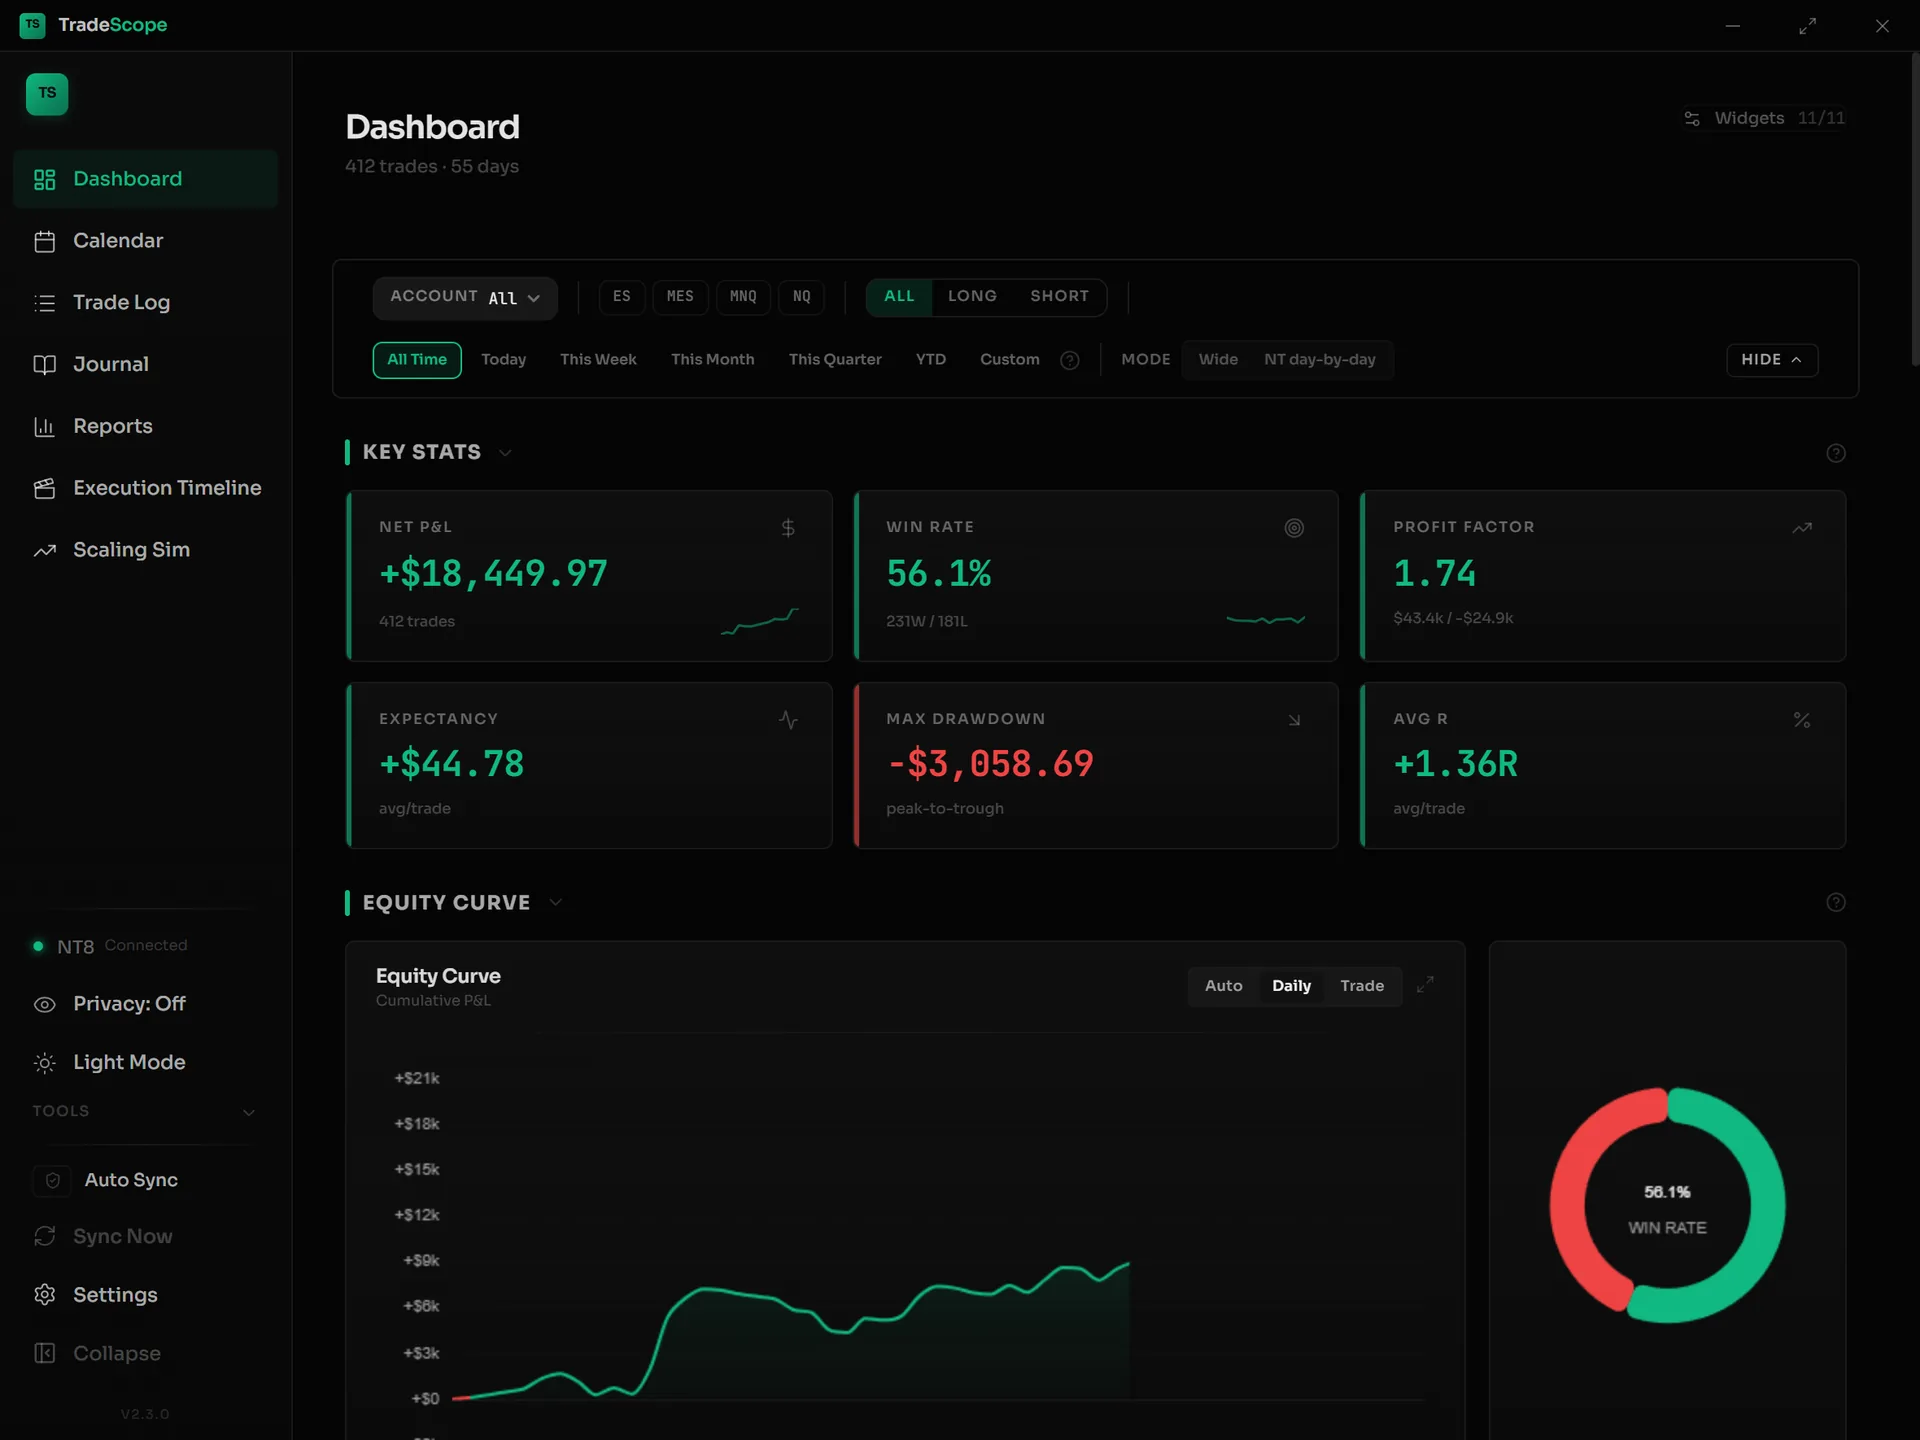This screenshot has height=1440, width=1920.
Task: Open Settings gear icon
Action: point(45,1295)
